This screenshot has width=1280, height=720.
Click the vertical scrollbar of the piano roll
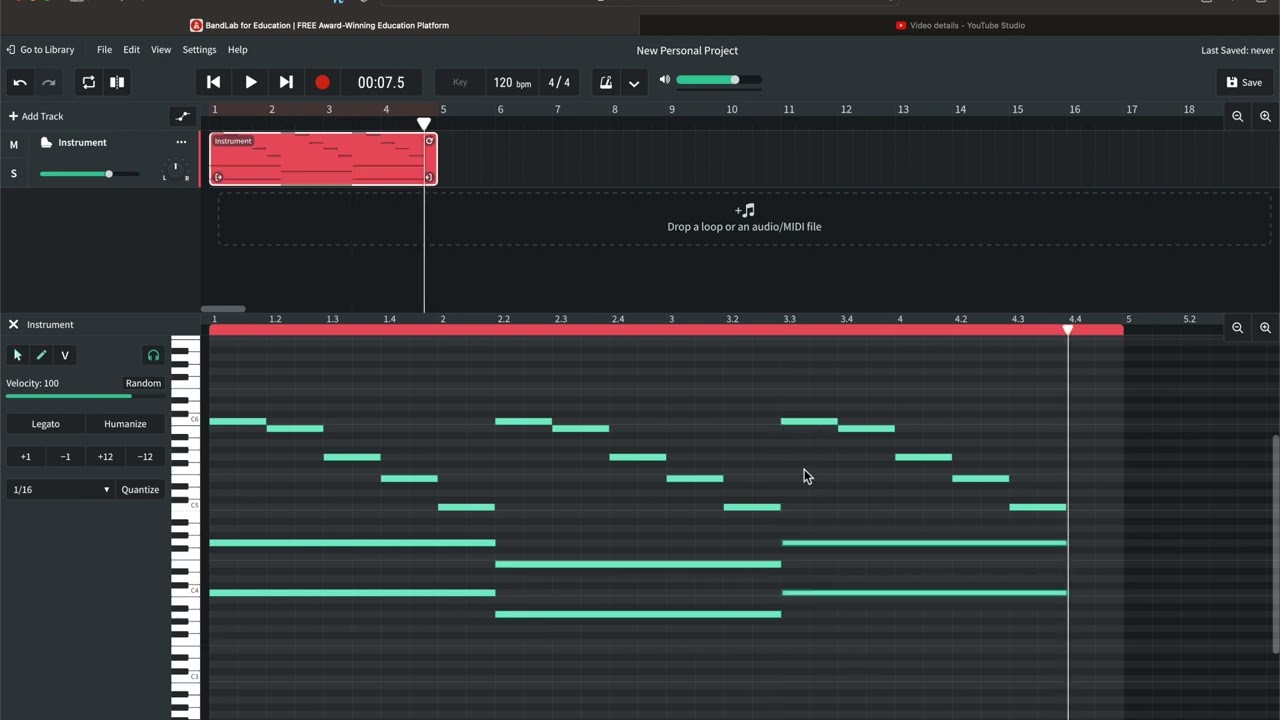tap(1275, 545)
